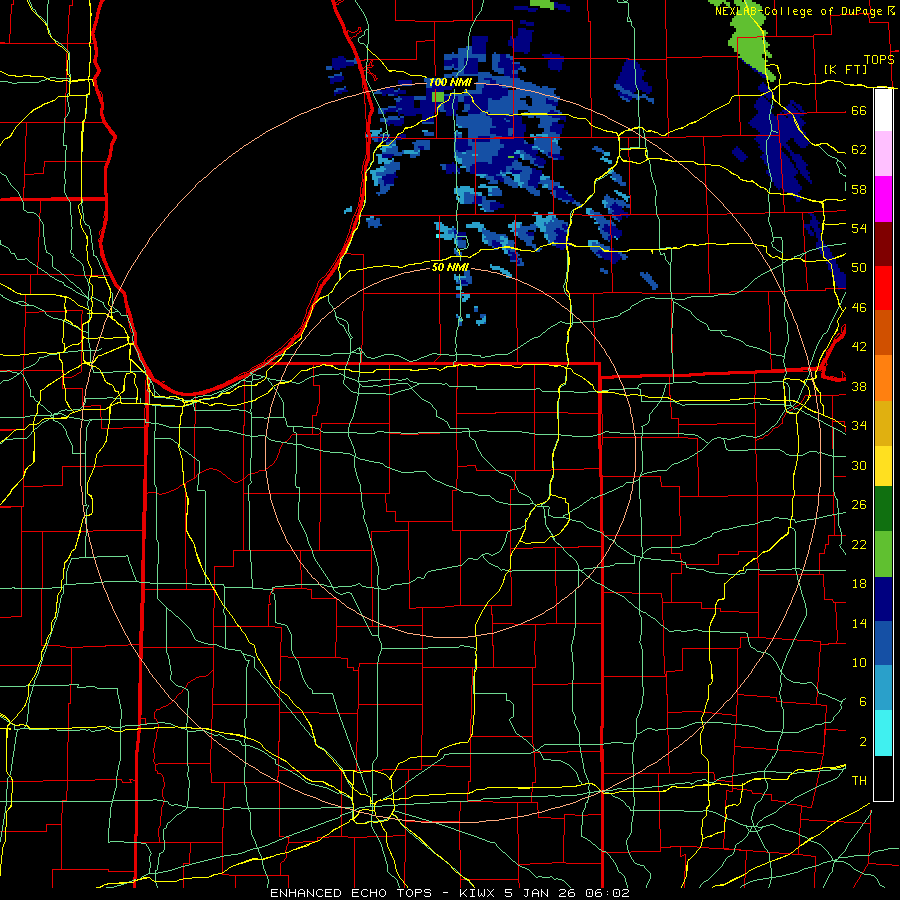Click the legend value 54
Viewport: 900px width, 900px height.
(859, 228)
